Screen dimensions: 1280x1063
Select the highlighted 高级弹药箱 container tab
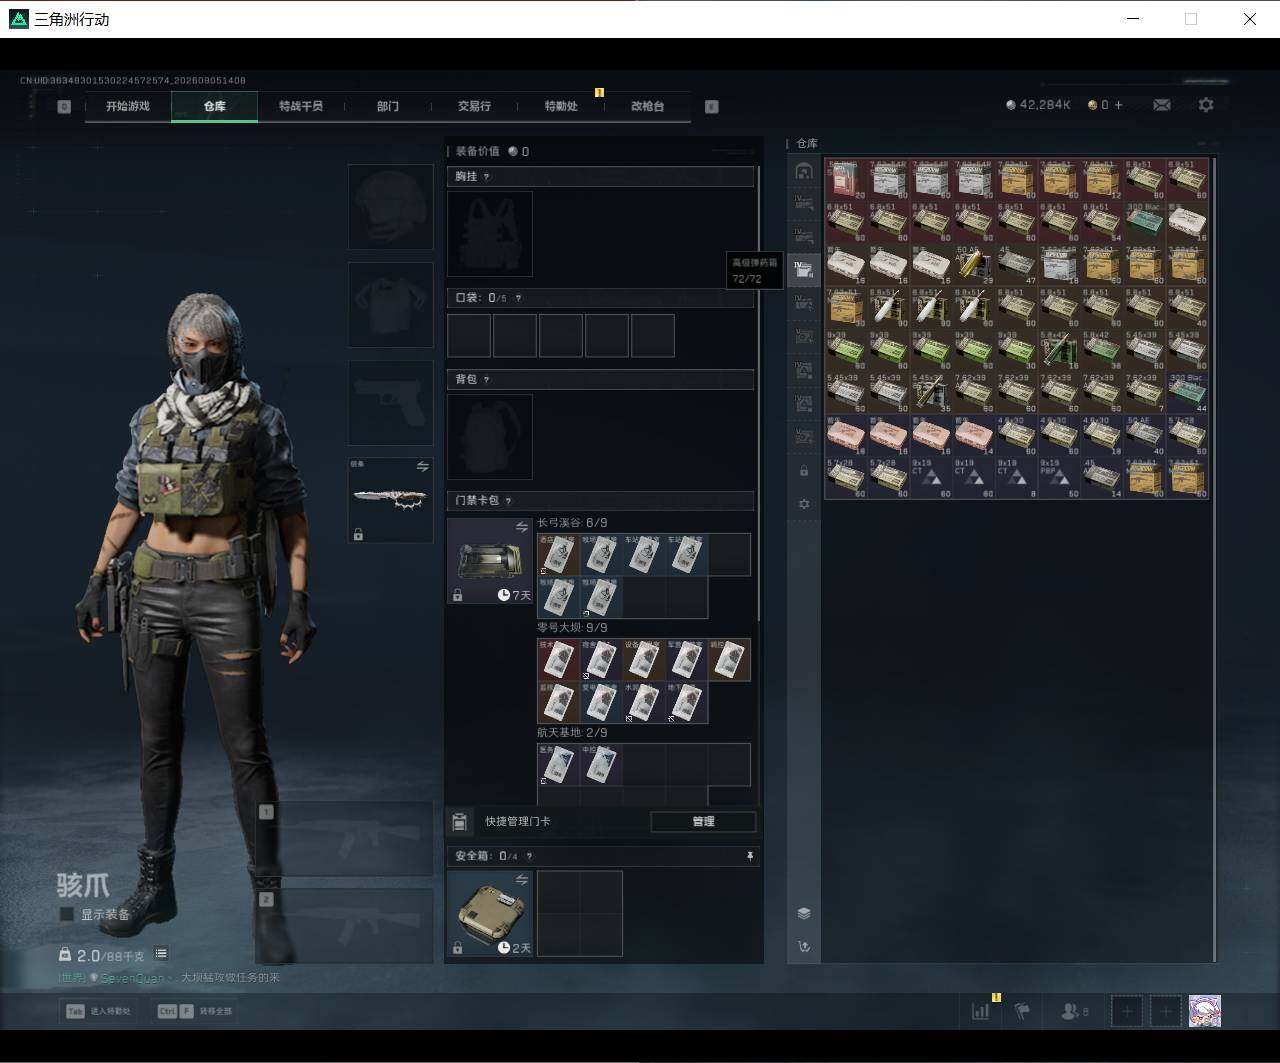(803, 268)
